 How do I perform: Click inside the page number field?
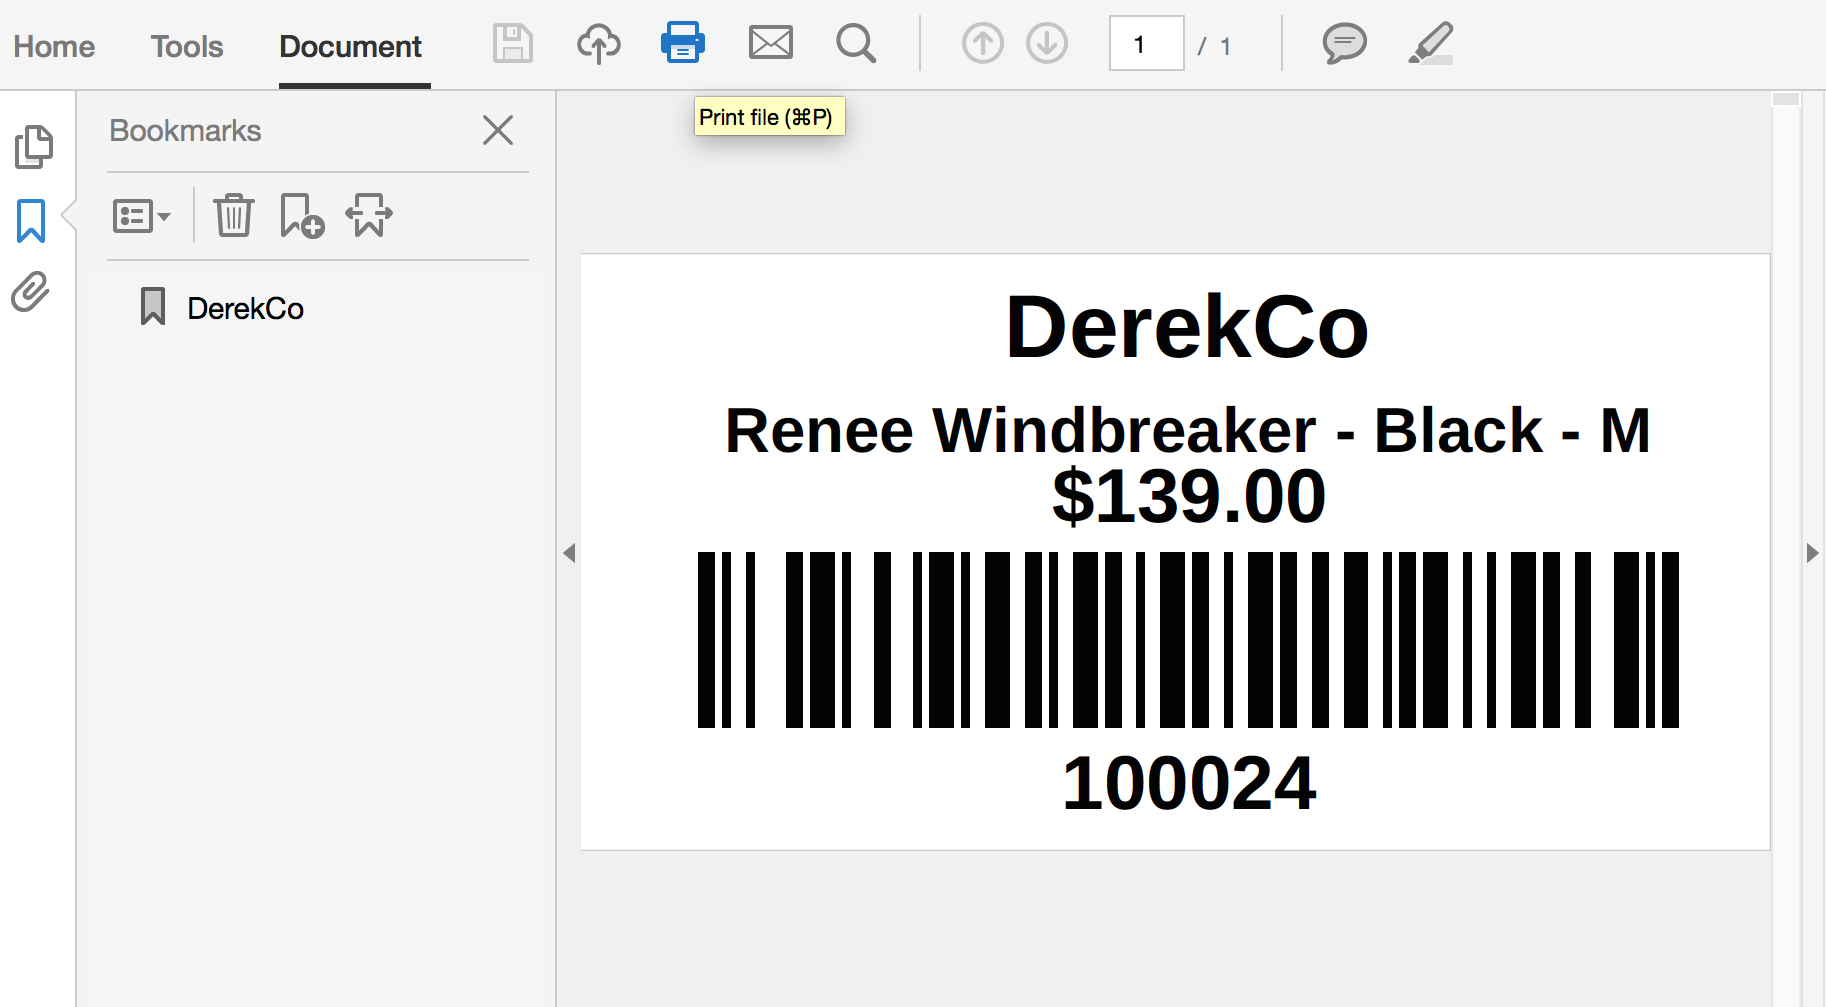pos(1146,43)
